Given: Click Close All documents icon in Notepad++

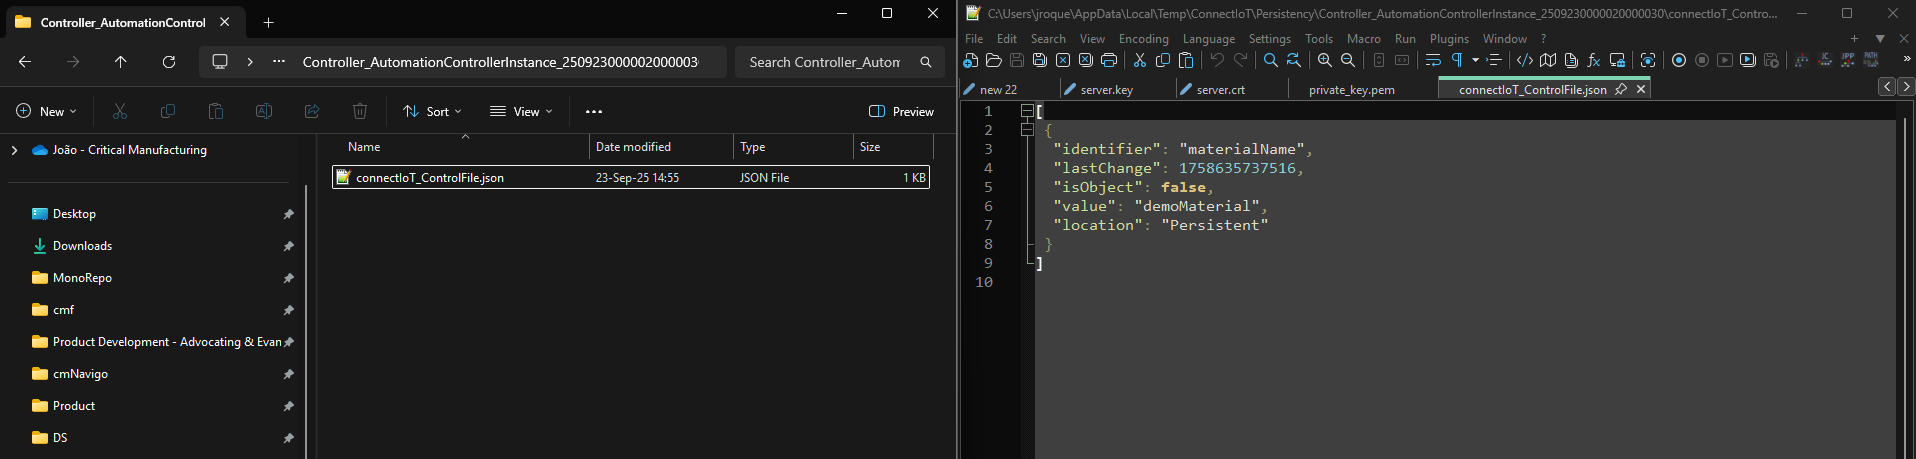Looking at the screenshot, I should click(x=1085, y=60).
